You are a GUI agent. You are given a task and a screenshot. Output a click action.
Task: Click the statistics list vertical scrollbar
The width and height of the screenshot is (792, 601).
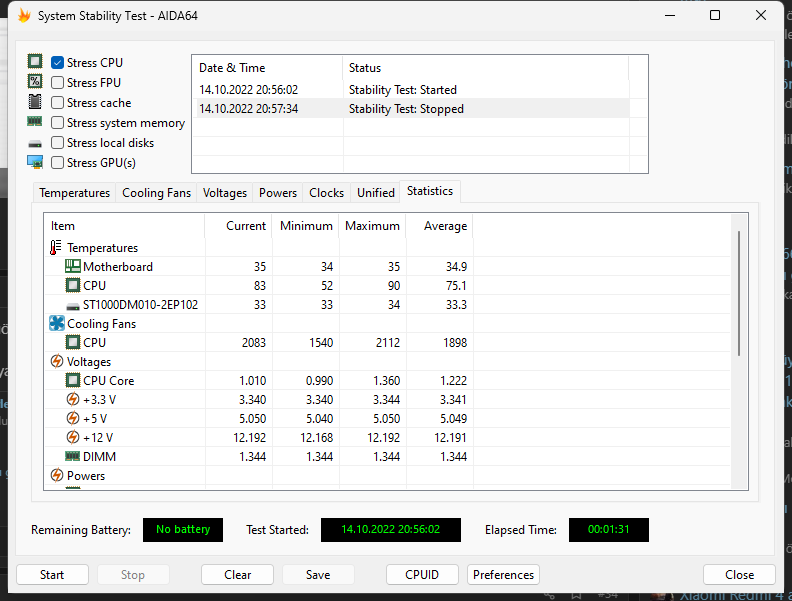pyautogui.click(x=739, y=293)
